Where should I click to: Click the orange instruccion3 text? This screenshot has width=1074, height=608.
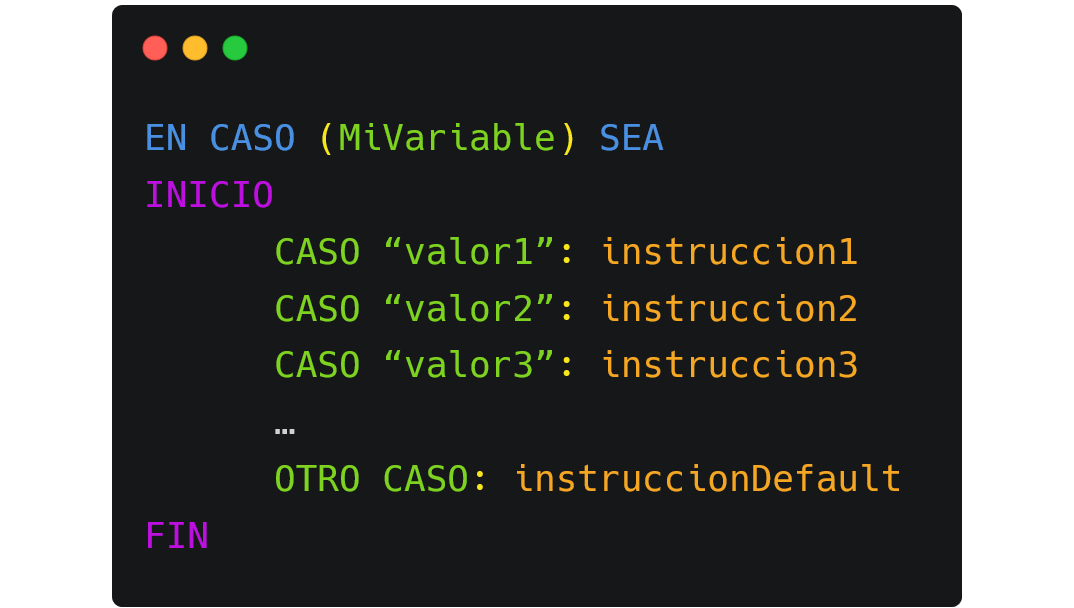pyautogui.click(x=729, y=365)
